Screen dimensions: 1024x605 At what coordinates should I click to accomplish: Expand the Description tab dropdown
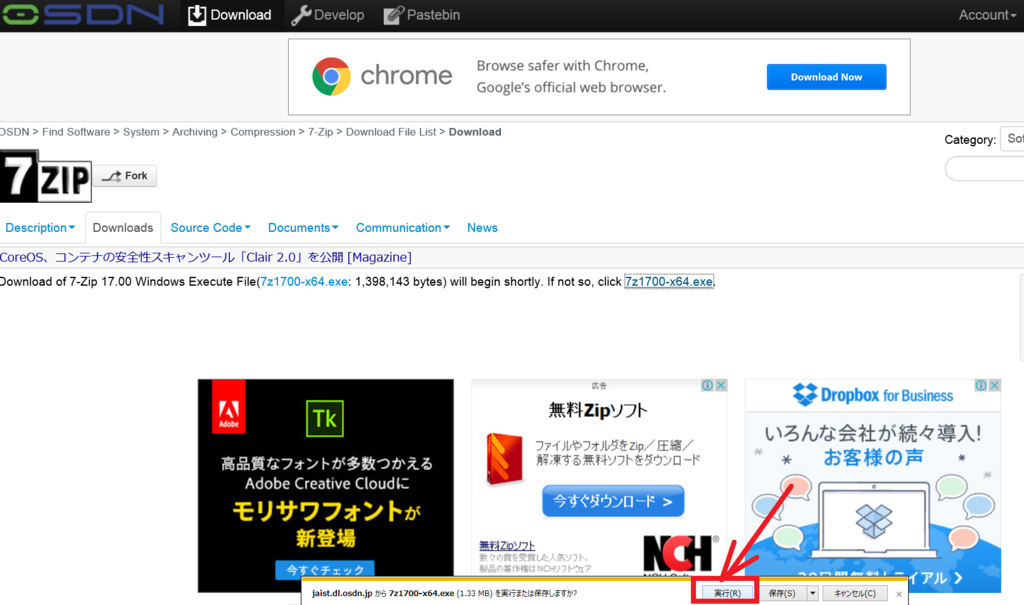40,228
